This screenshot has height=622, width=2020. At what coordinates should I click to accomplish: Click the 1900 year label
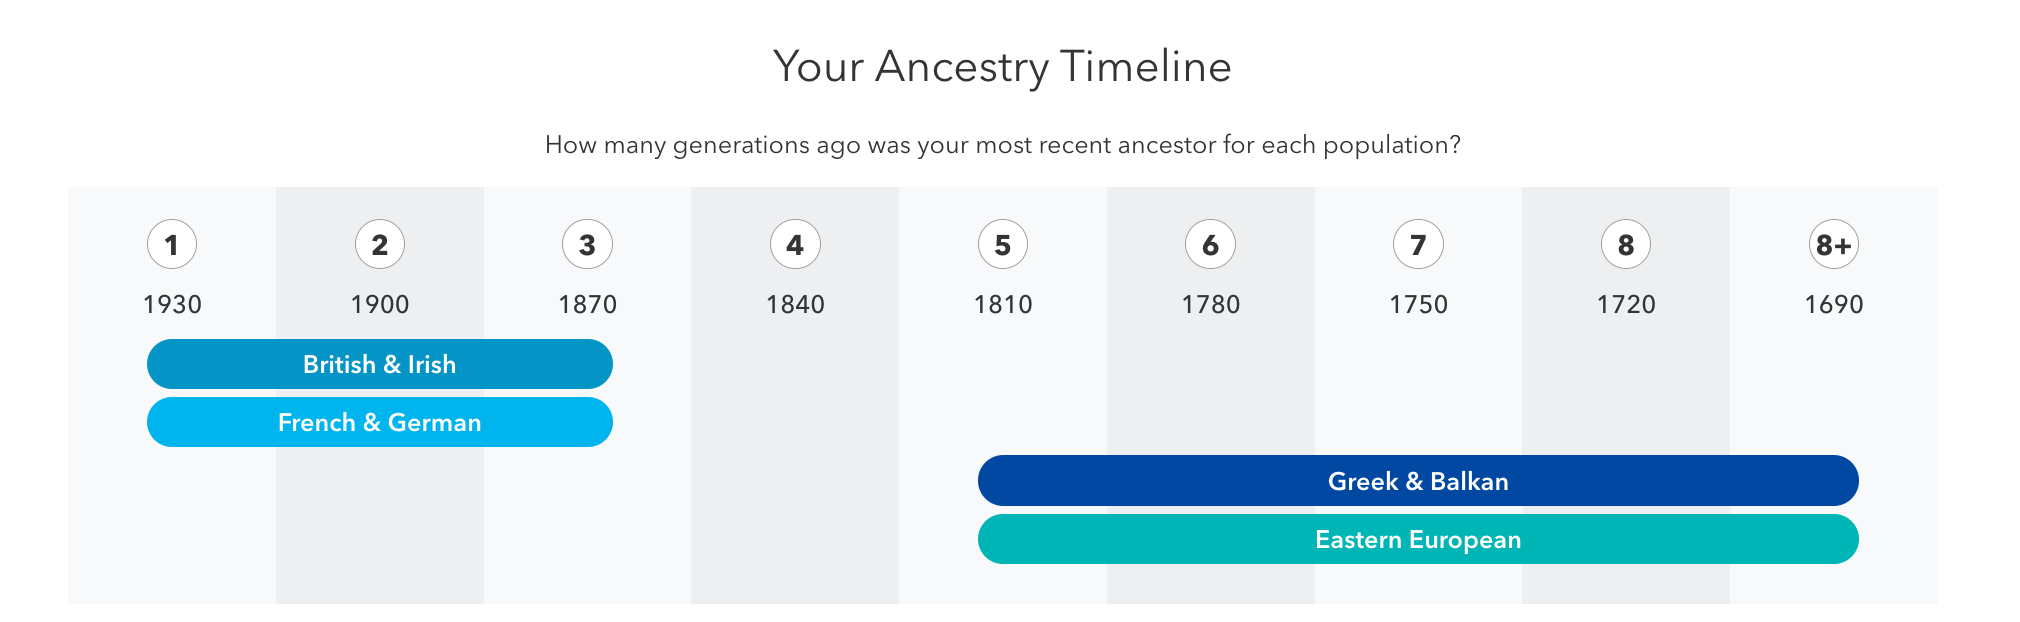pos(380,304)
